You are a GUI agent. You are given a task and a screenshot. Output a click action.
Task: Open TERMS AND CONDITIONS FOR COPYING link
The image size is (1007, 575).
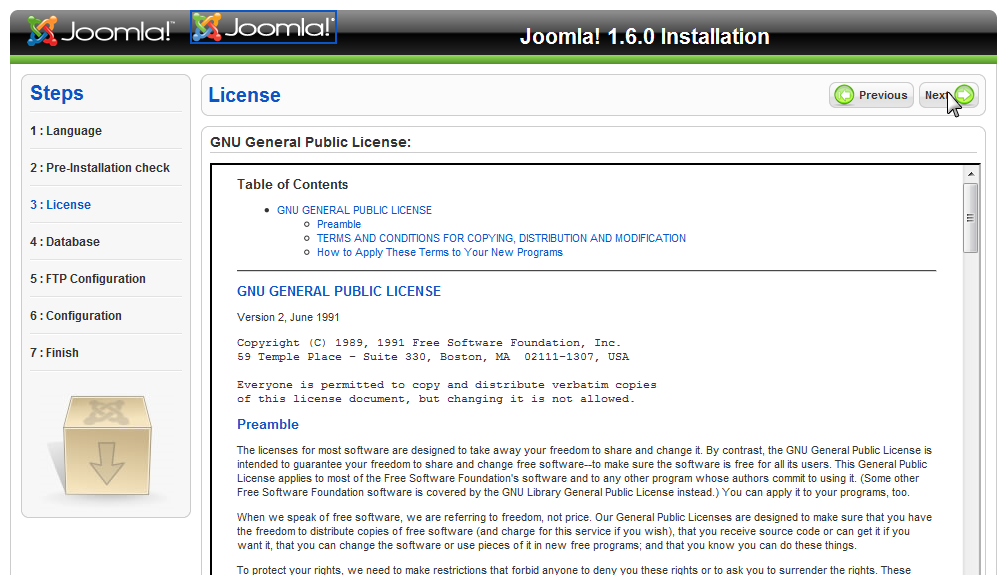(x=501, y=238)
